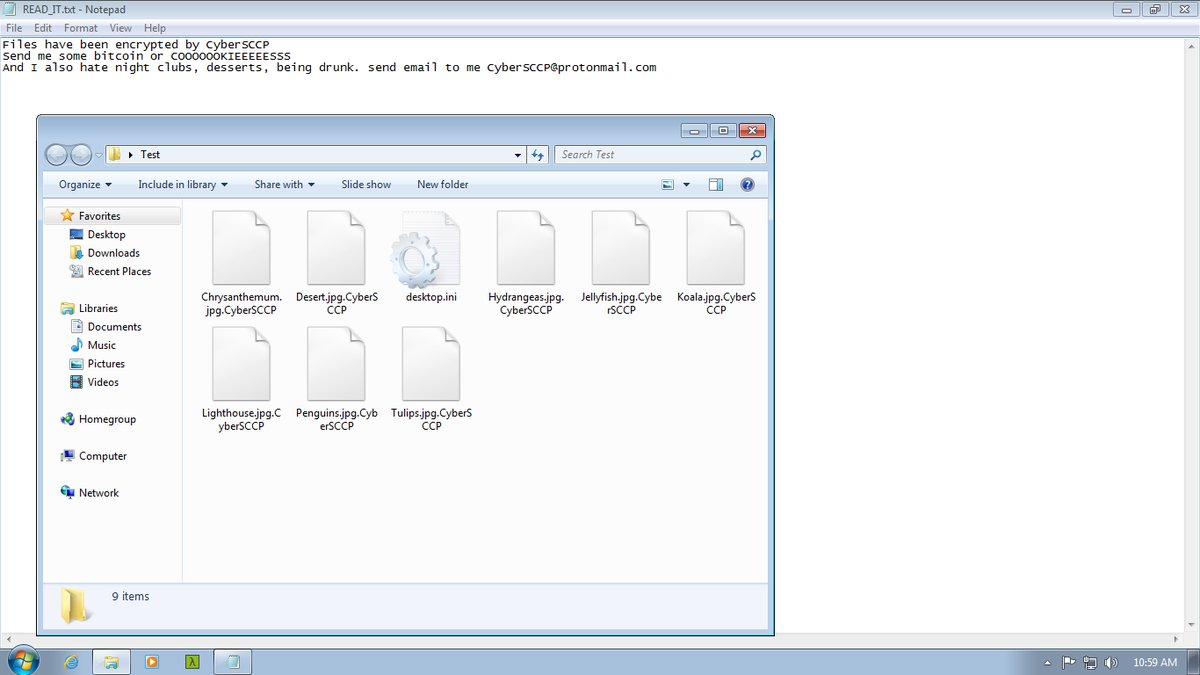Select the Koala.jpg.CyberSCCP file
Viewport: 1200px width, 675px height.
tap(716, 264)
